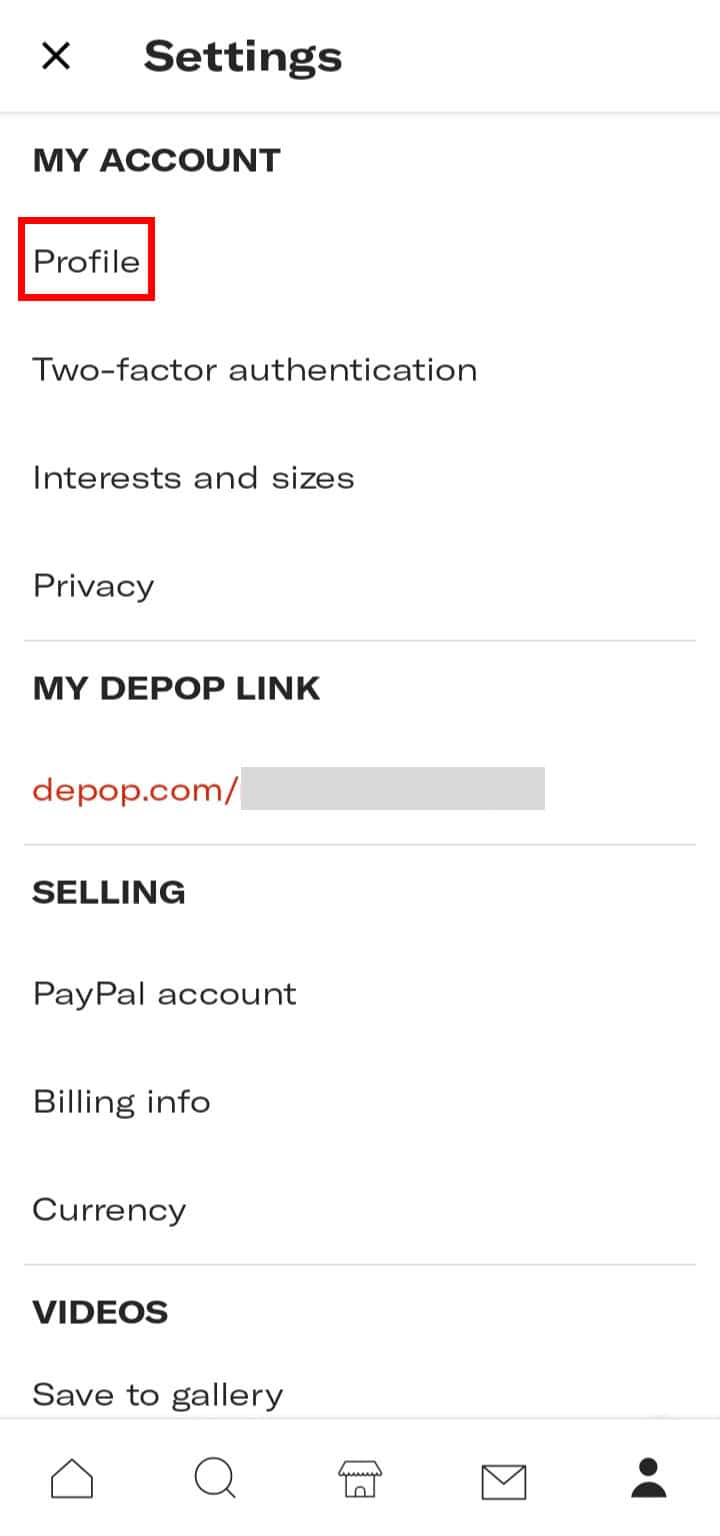Open Interests and sizes settings
The width and height of the screenshot is (720, 1536).
tap(193, 477)
